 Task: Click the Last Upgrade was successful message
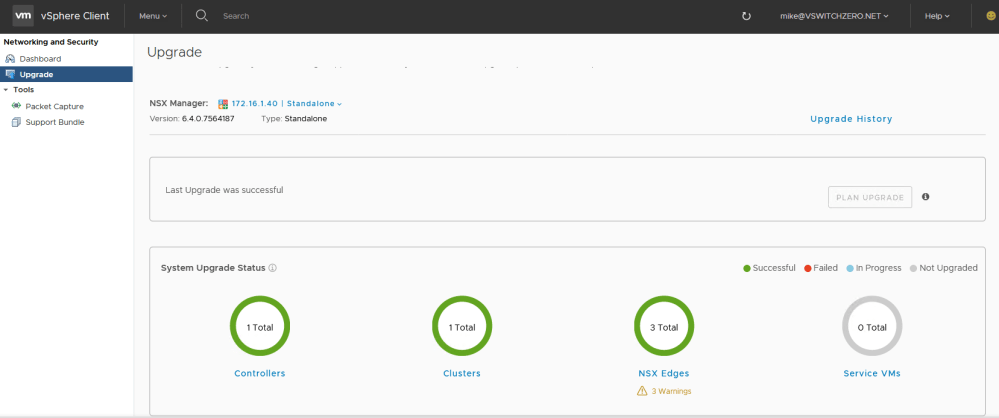coord(224,190)
